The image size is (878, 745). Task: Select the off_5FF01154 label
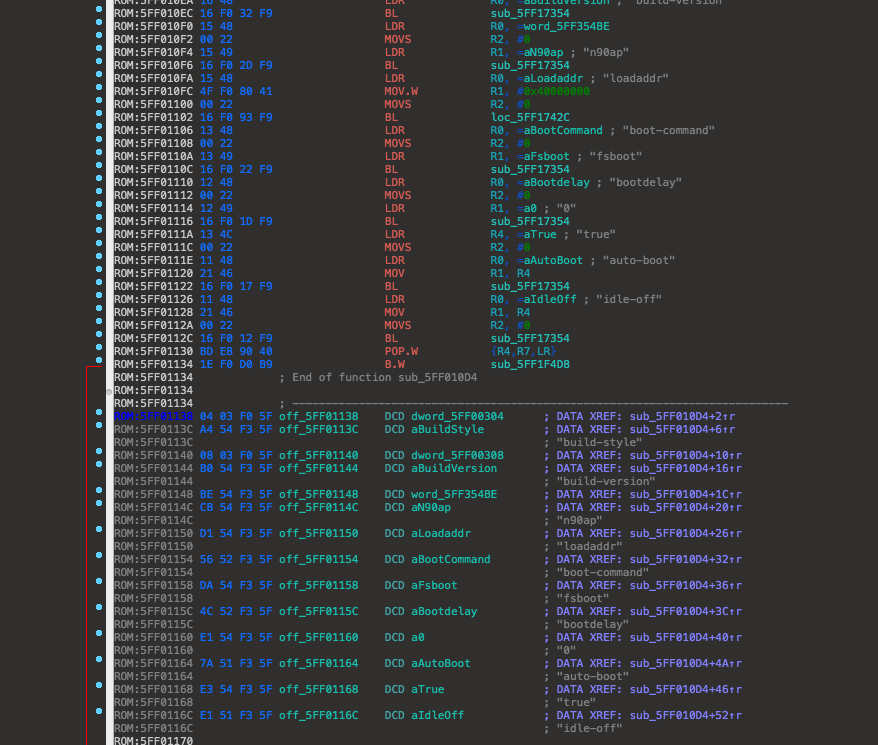coord(318,559)
